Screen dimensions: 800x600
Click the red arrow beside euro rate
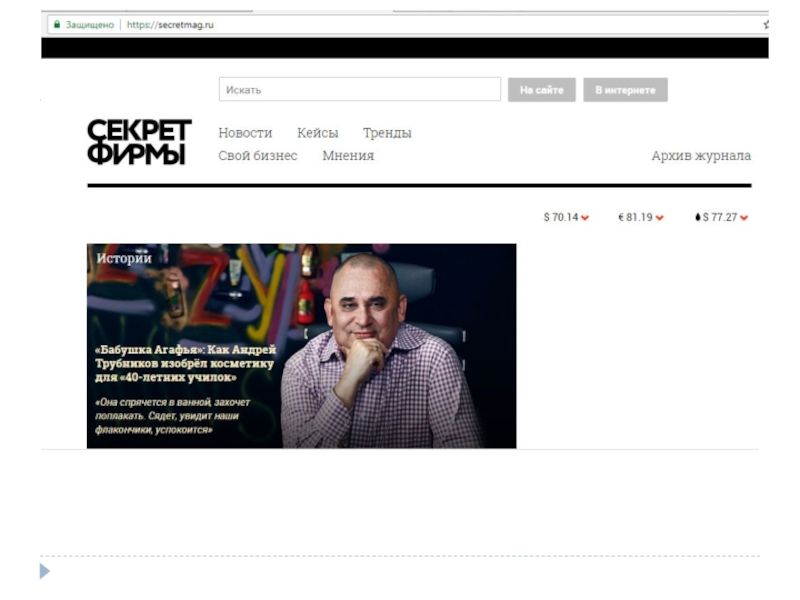point(659,218)
